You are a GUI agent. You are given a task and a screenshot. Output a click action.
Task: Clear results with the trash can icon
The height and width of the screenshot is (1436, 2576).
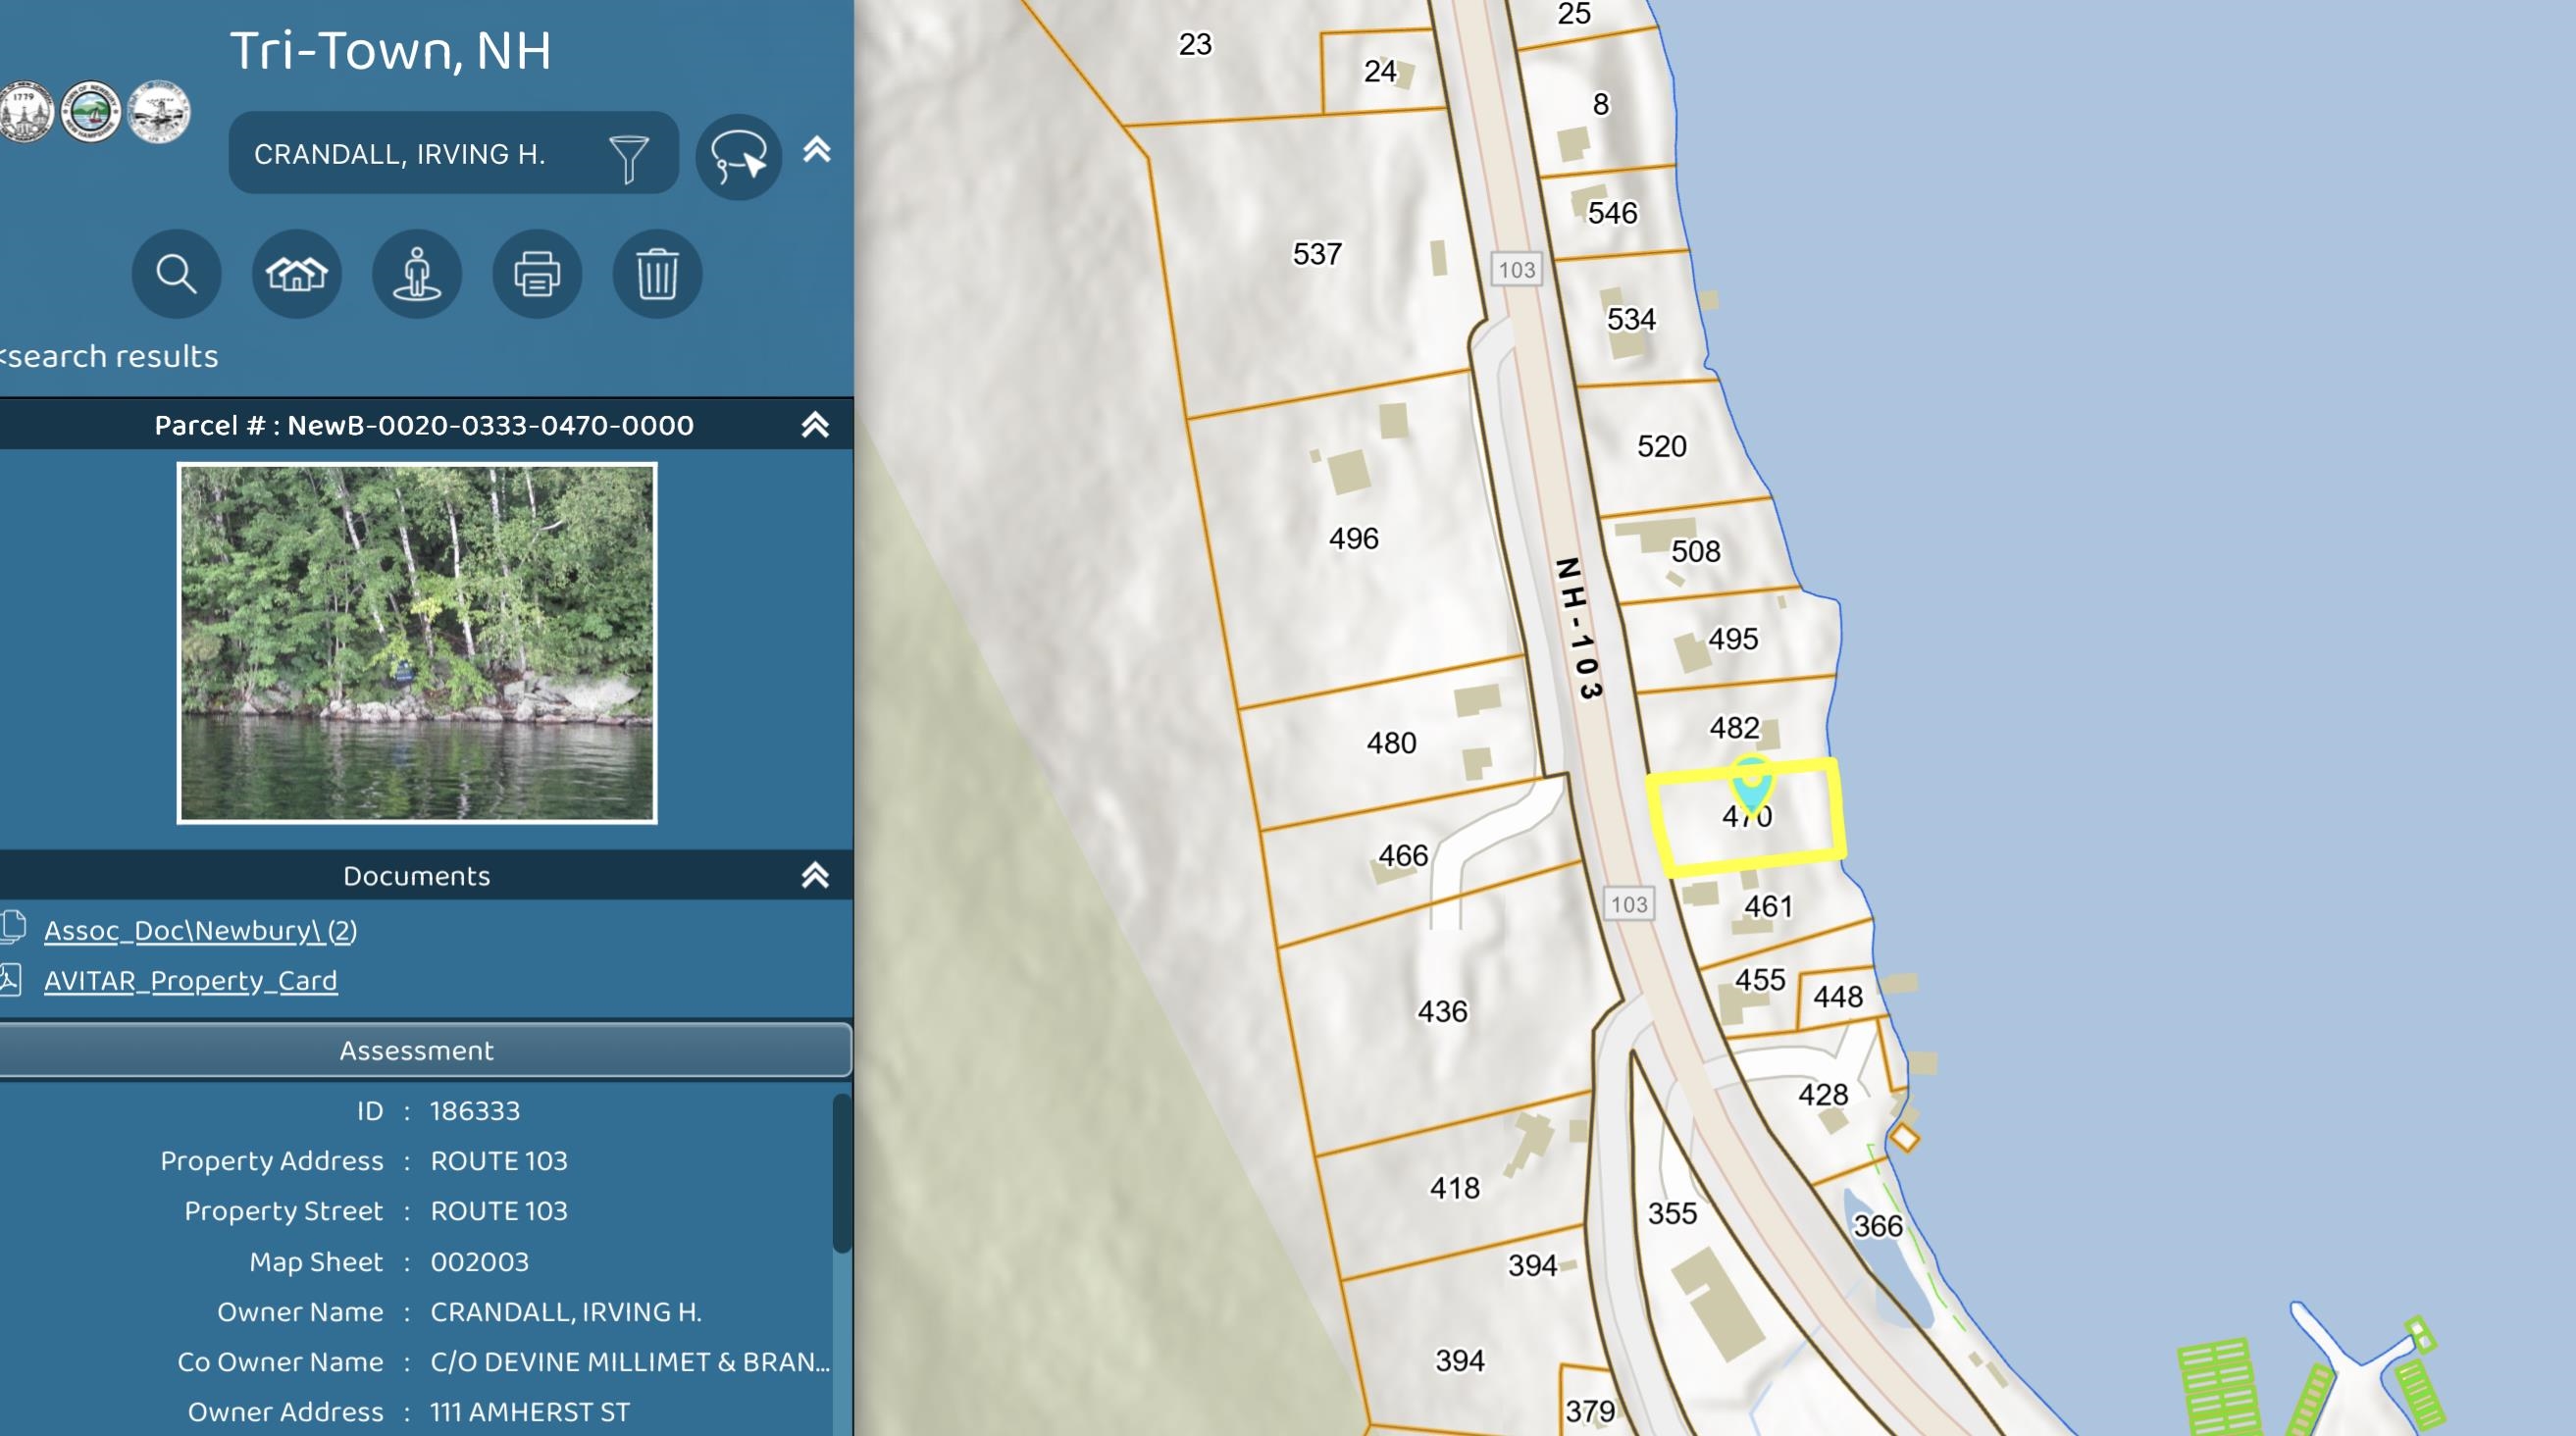pos(657,273)
